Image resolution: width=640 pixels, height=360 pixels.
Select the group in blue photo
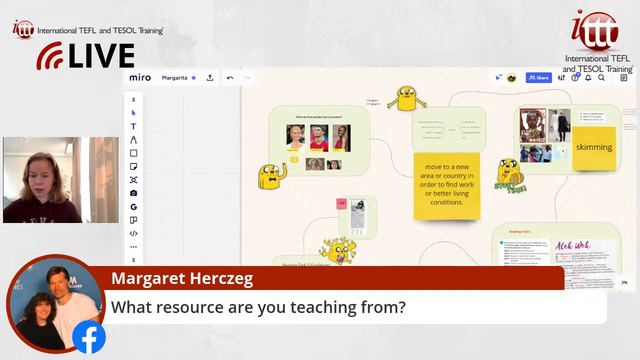point(536,154)
